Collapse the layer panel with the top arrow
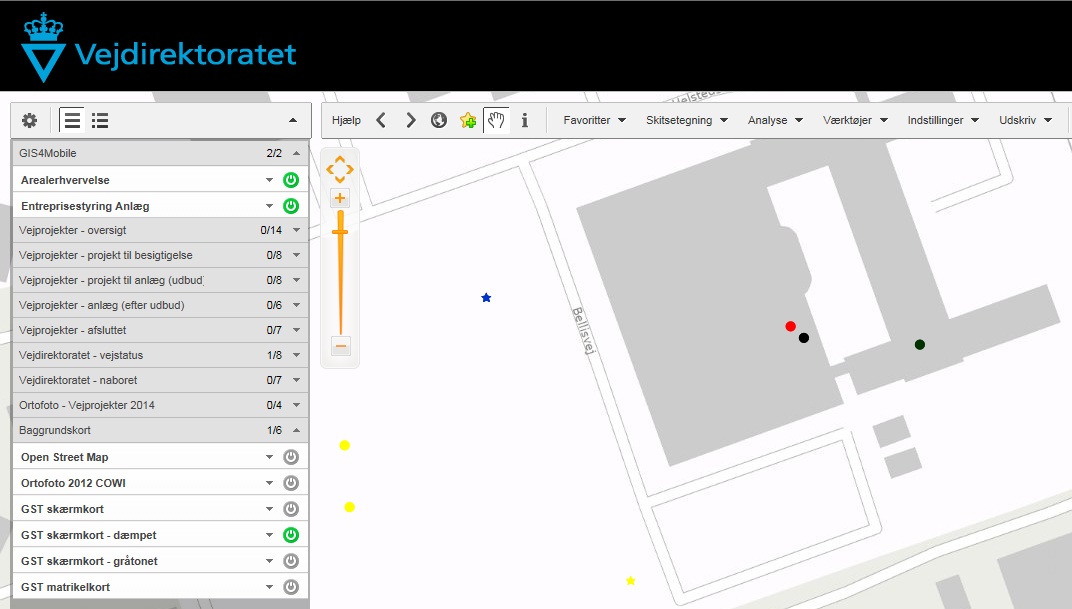This screenshot has height=609, width=1072. click(x=293, y=120)
